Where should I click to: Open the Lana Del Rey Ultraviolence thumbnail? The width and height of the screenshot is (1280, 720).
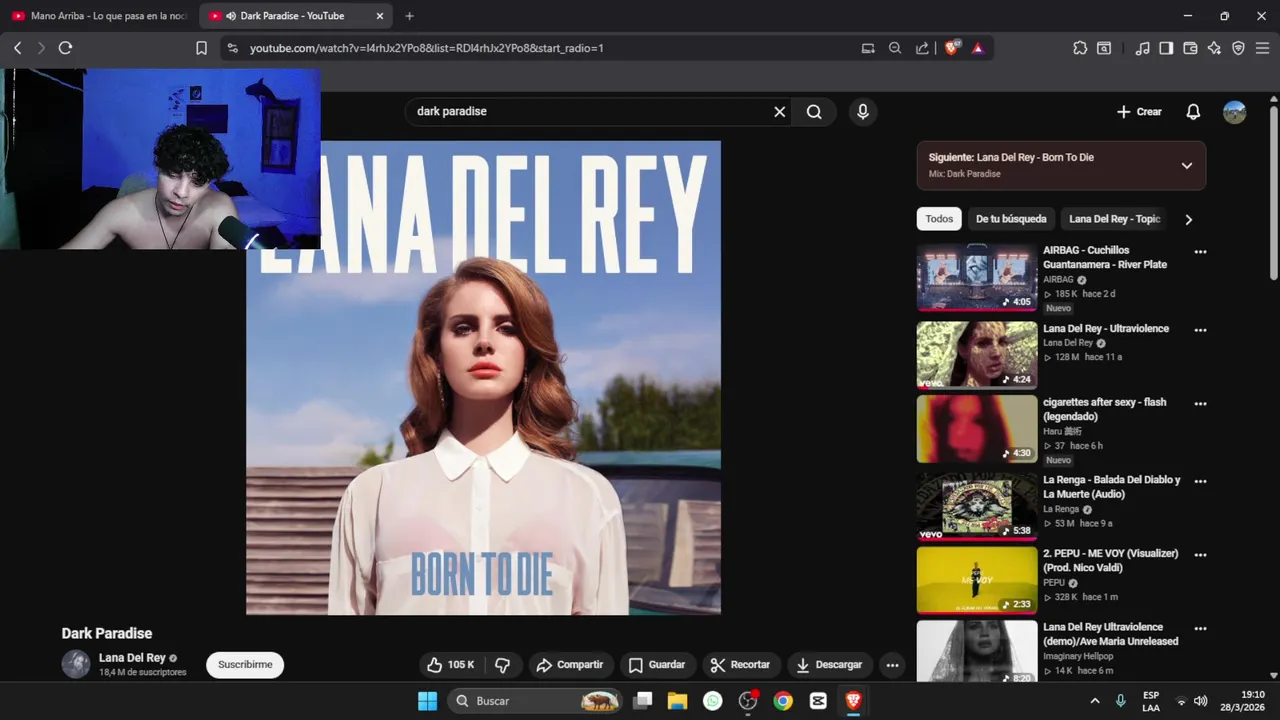click(977, 355)
